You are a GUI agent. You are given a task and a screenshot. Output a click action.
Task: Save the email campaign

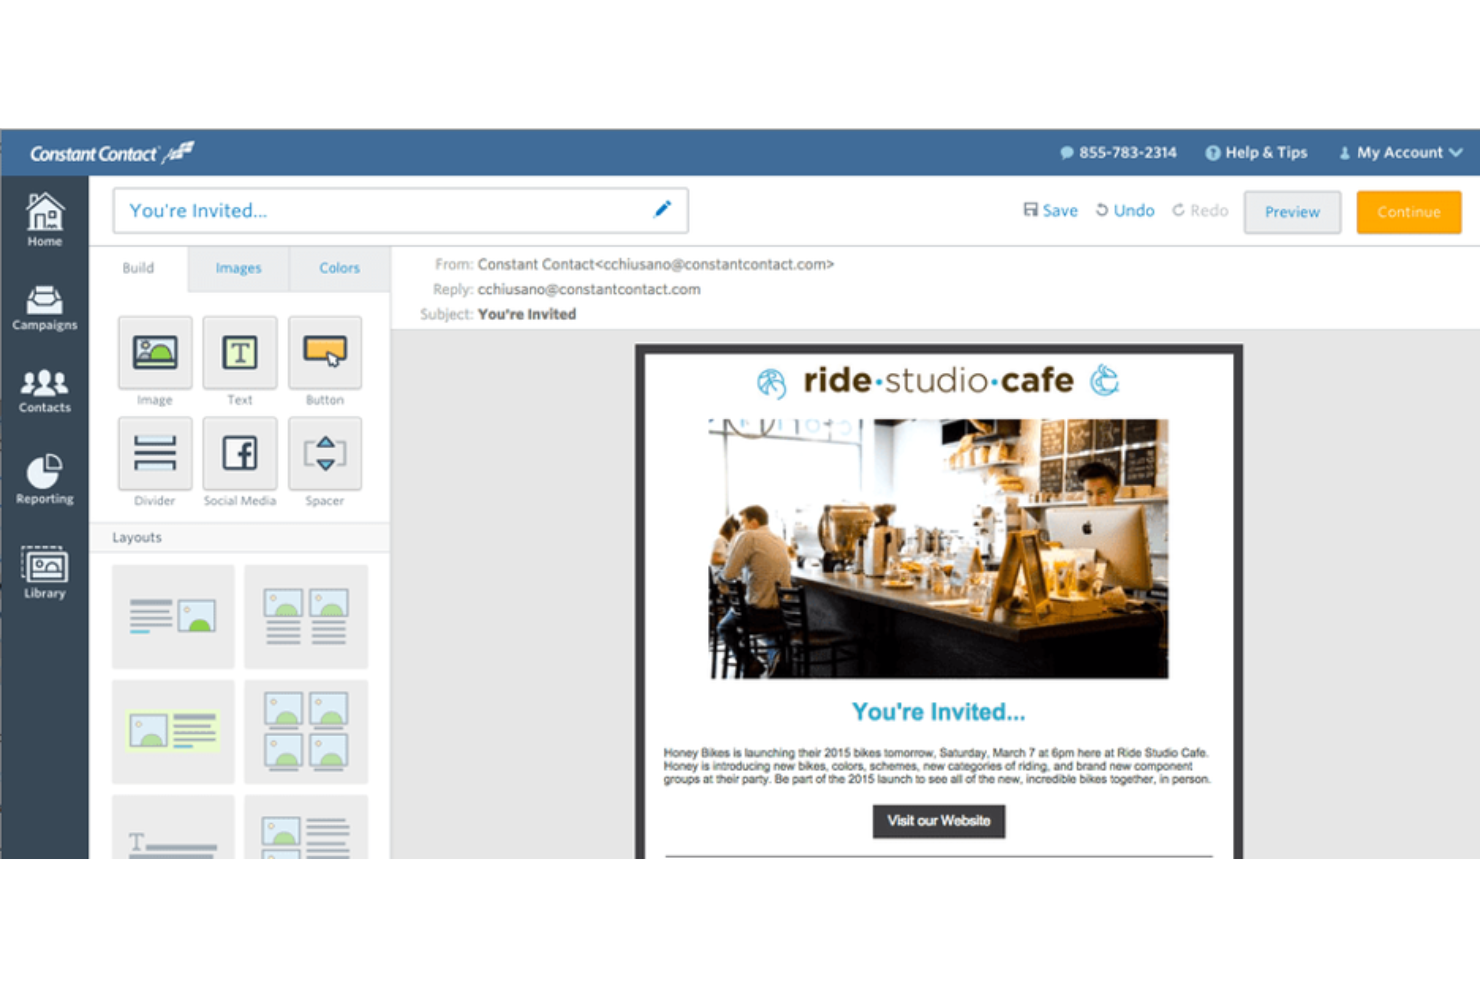click(x=1049, y=210)
